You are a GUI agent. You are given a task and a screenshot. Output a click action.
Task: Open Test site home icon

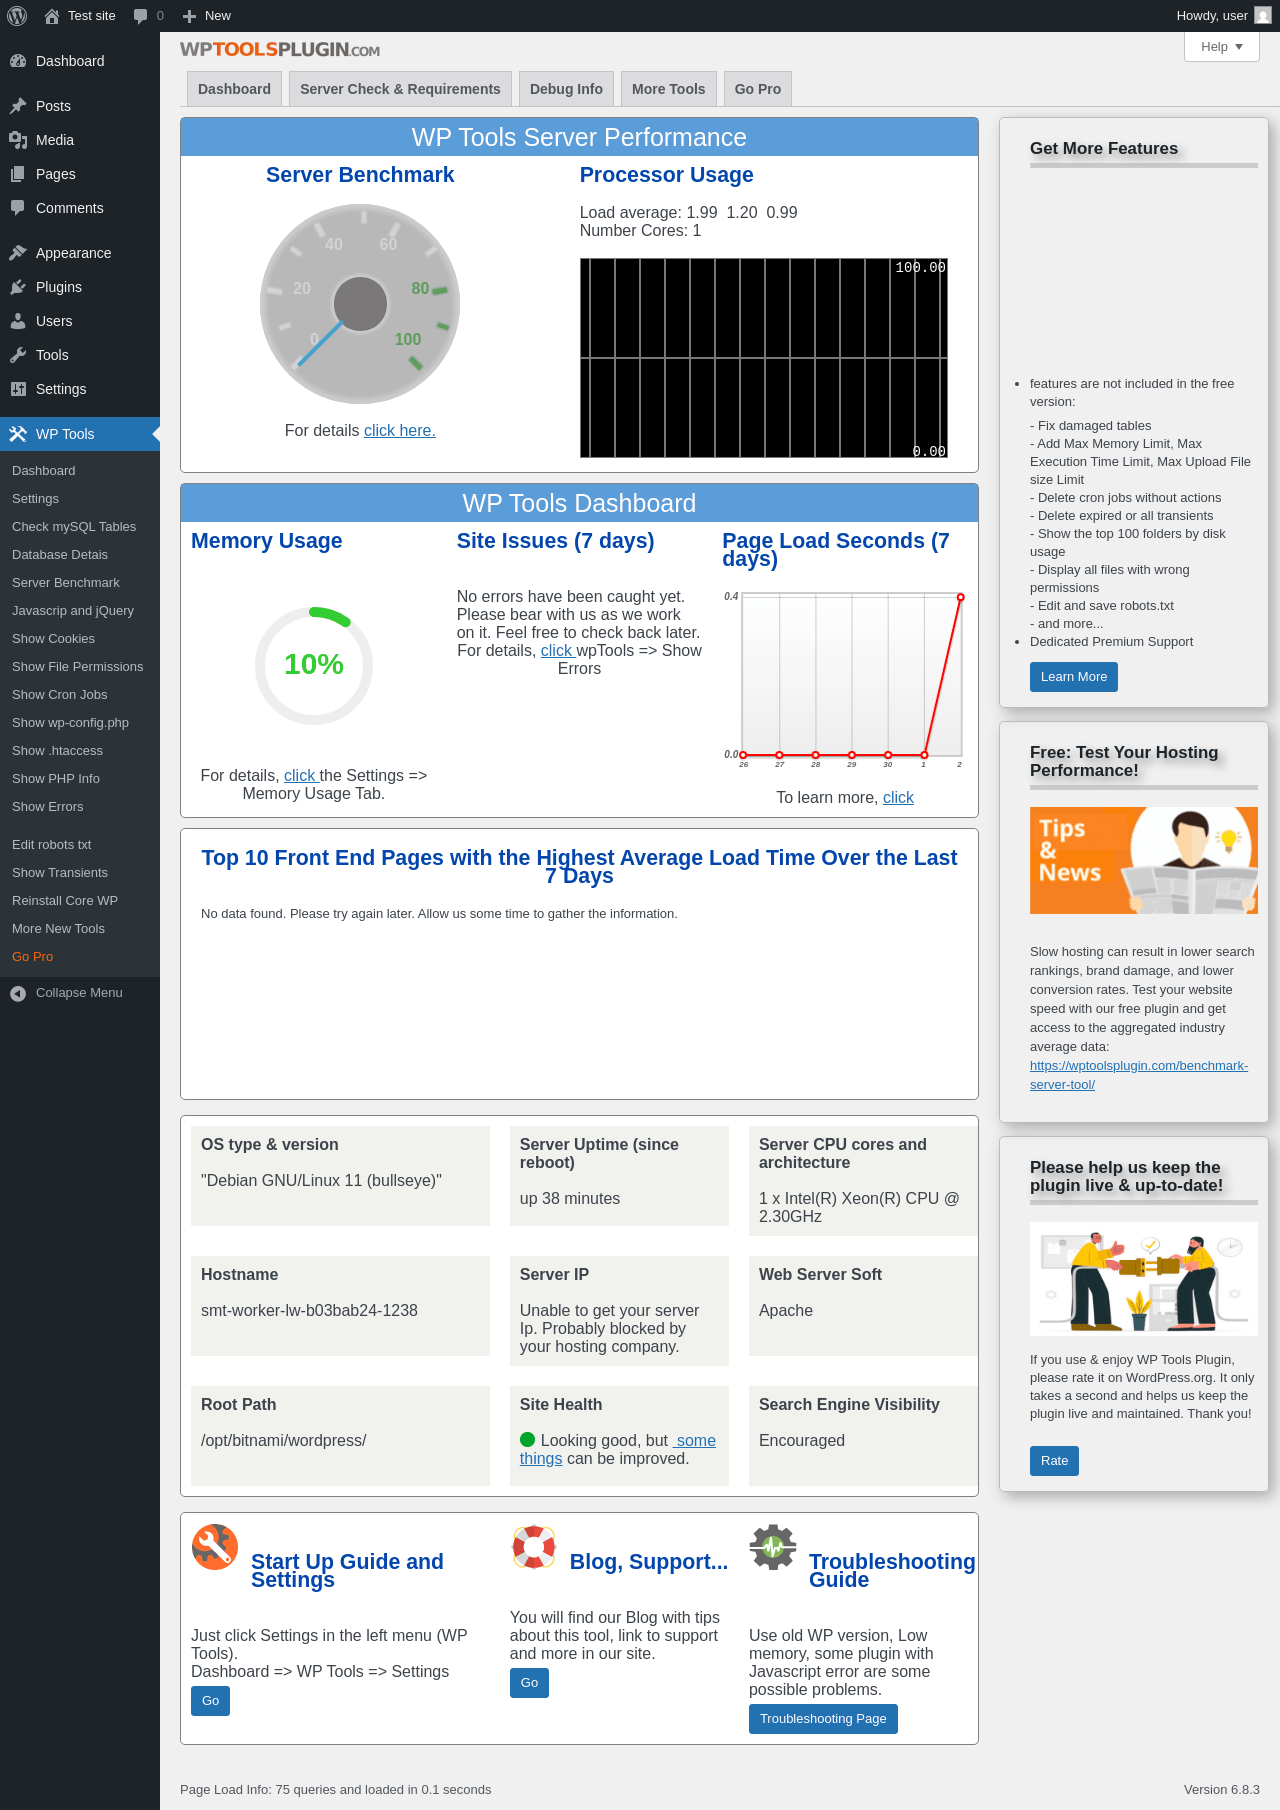point(52,16)
